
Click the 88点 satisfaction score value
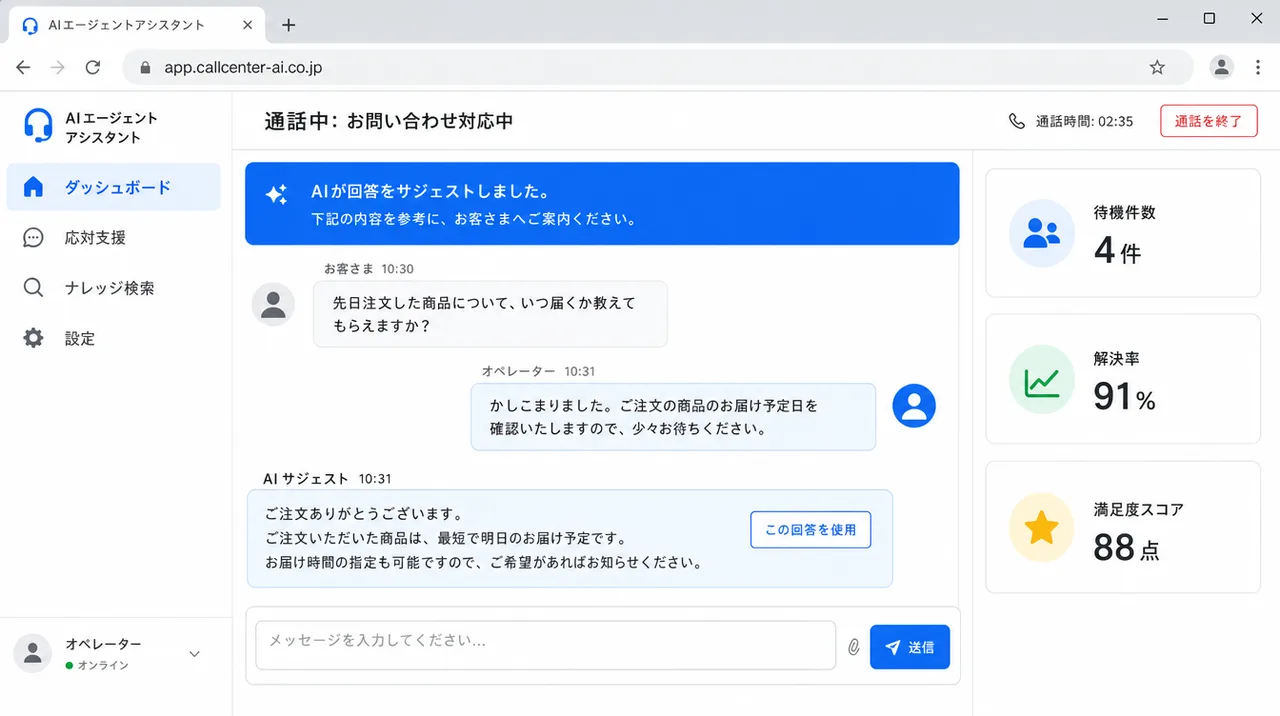click(x=1126, y=548)
